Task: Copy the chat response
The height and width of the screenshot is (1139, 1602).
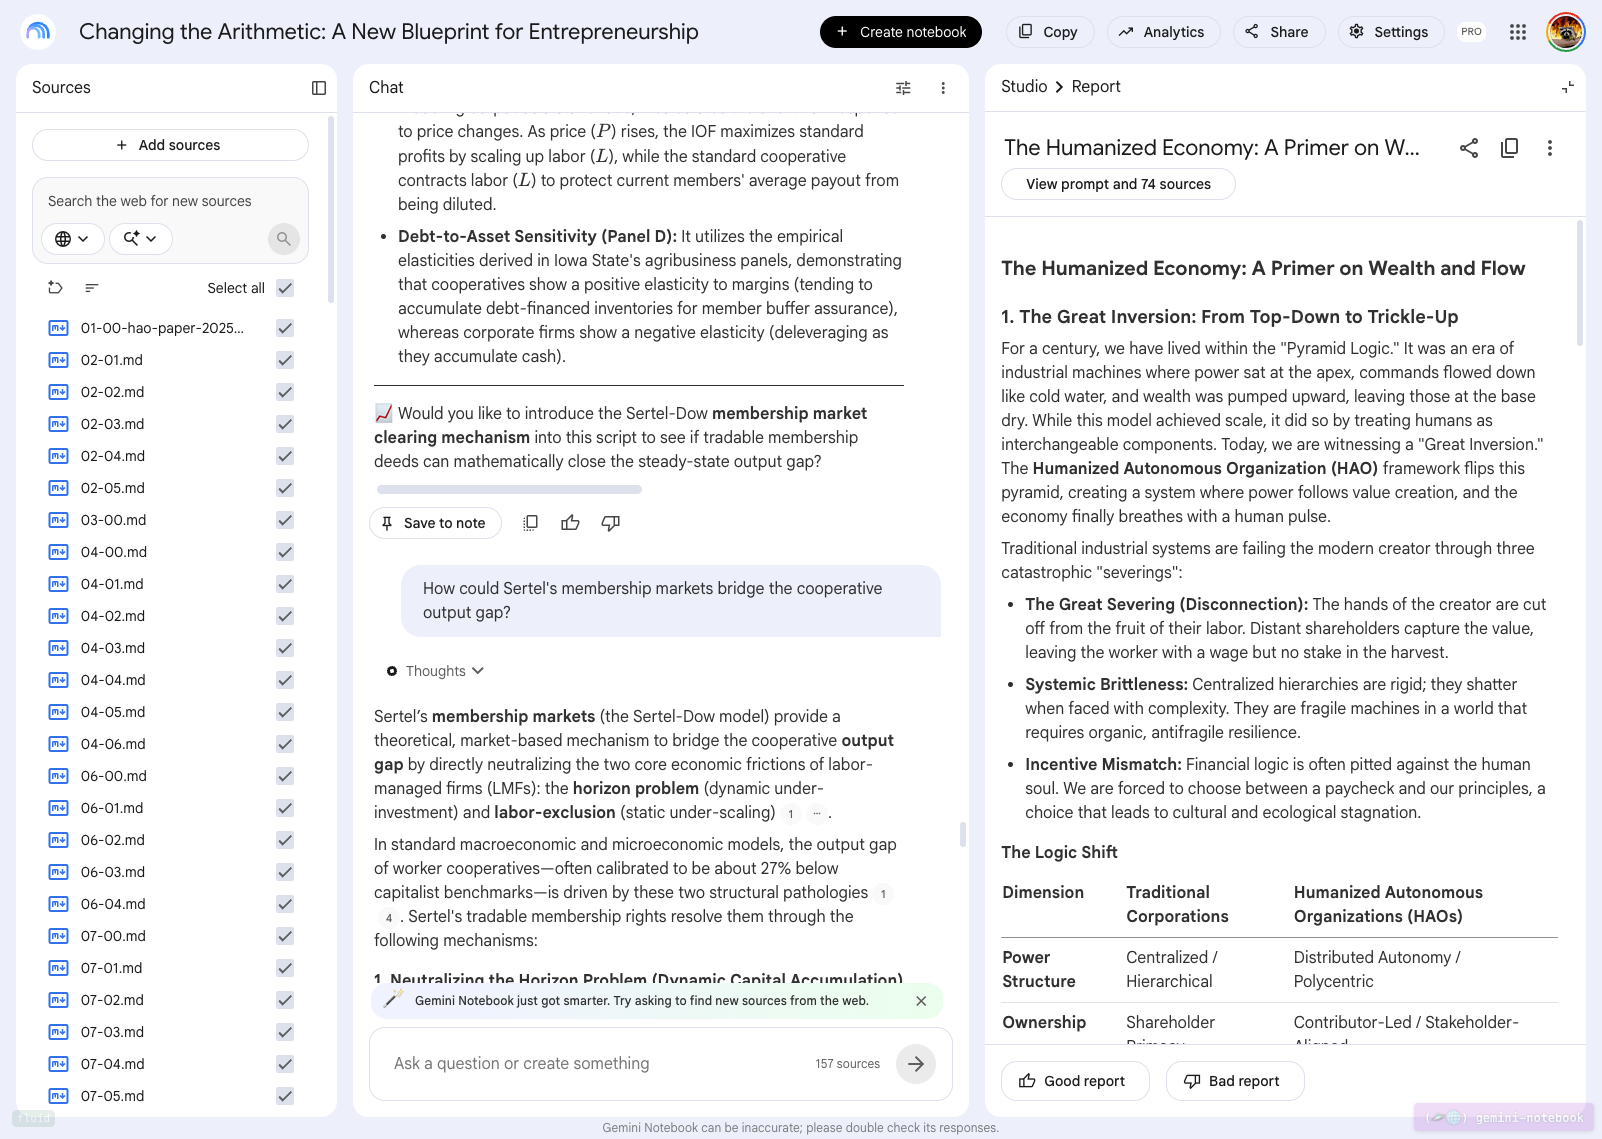Action: pyautogui.click(x=531, y=523)
